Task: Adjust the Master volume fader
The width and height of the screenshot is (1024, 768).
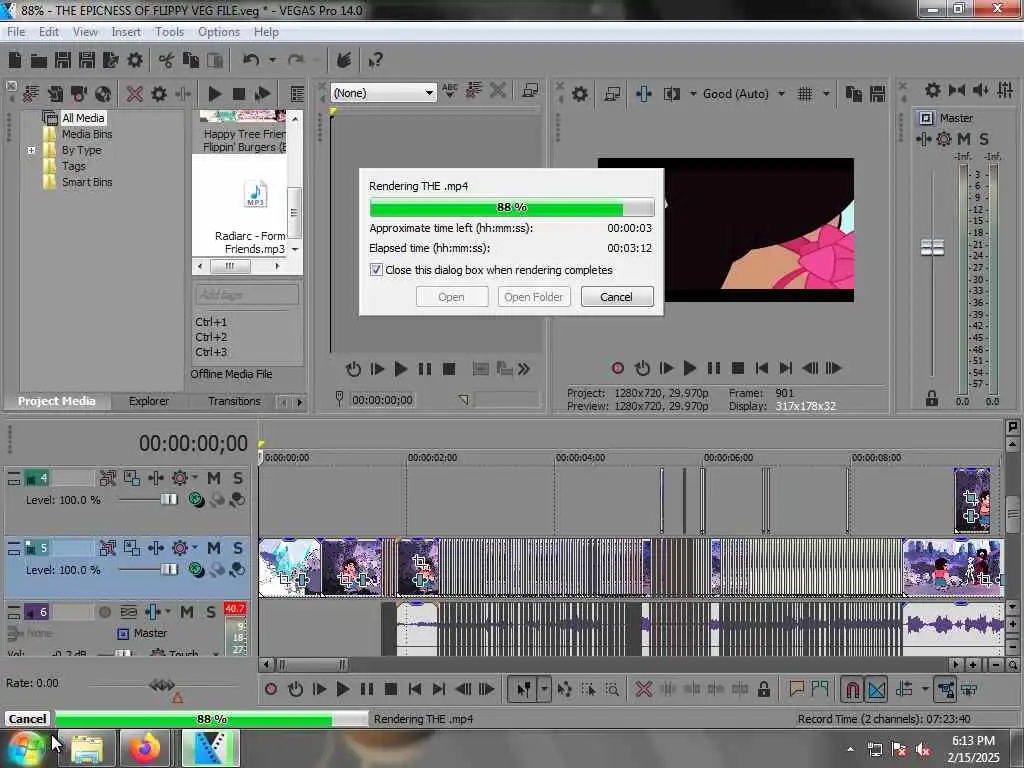Action: click(933, 248)
